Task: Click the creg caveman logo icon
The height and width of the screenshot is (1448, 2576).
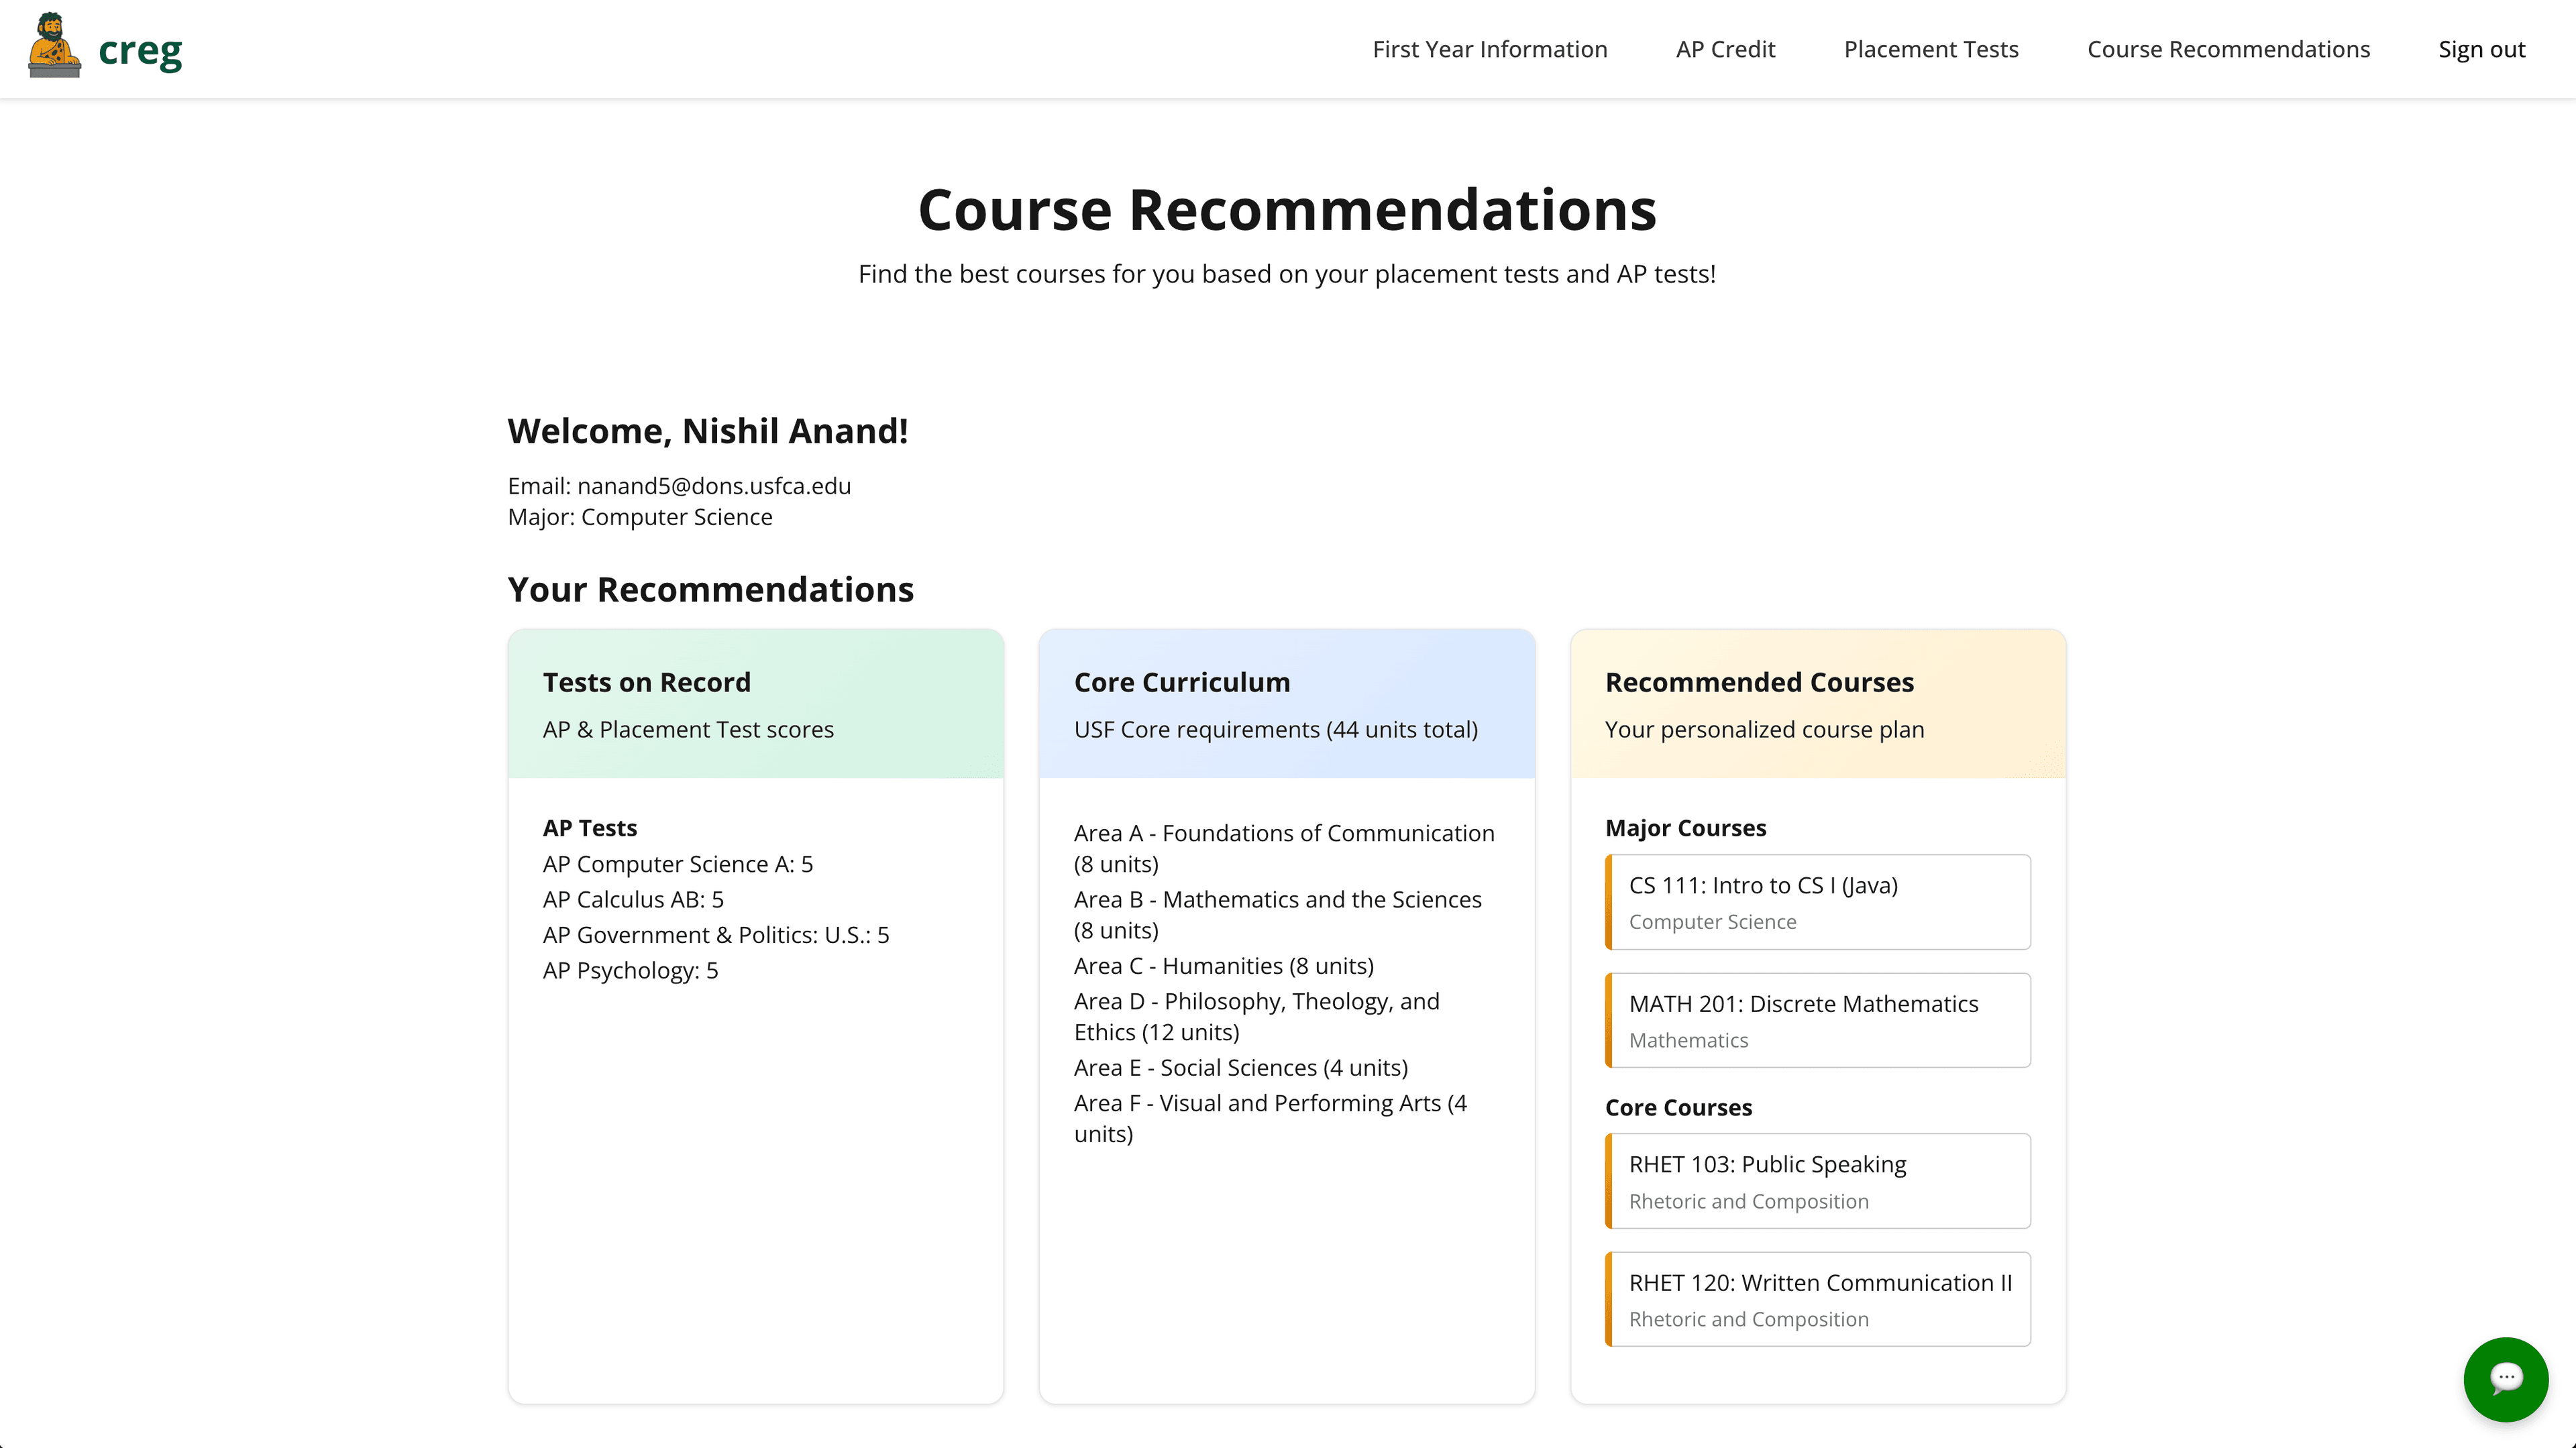Action: point(54,45)
